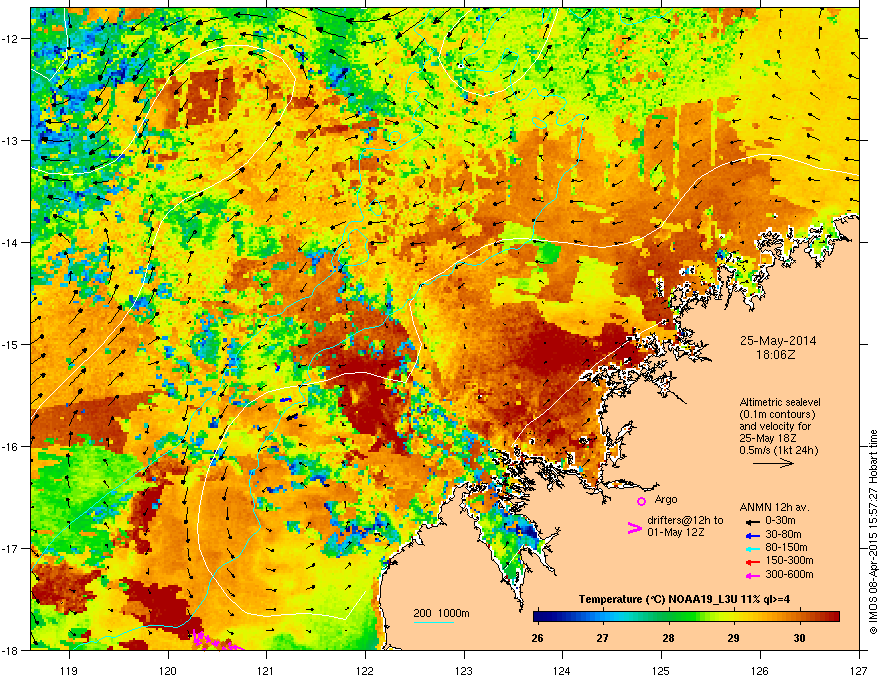880x680 pixels.
Task: Click the latitude axis label '-18'
Action: click(11, 650)
